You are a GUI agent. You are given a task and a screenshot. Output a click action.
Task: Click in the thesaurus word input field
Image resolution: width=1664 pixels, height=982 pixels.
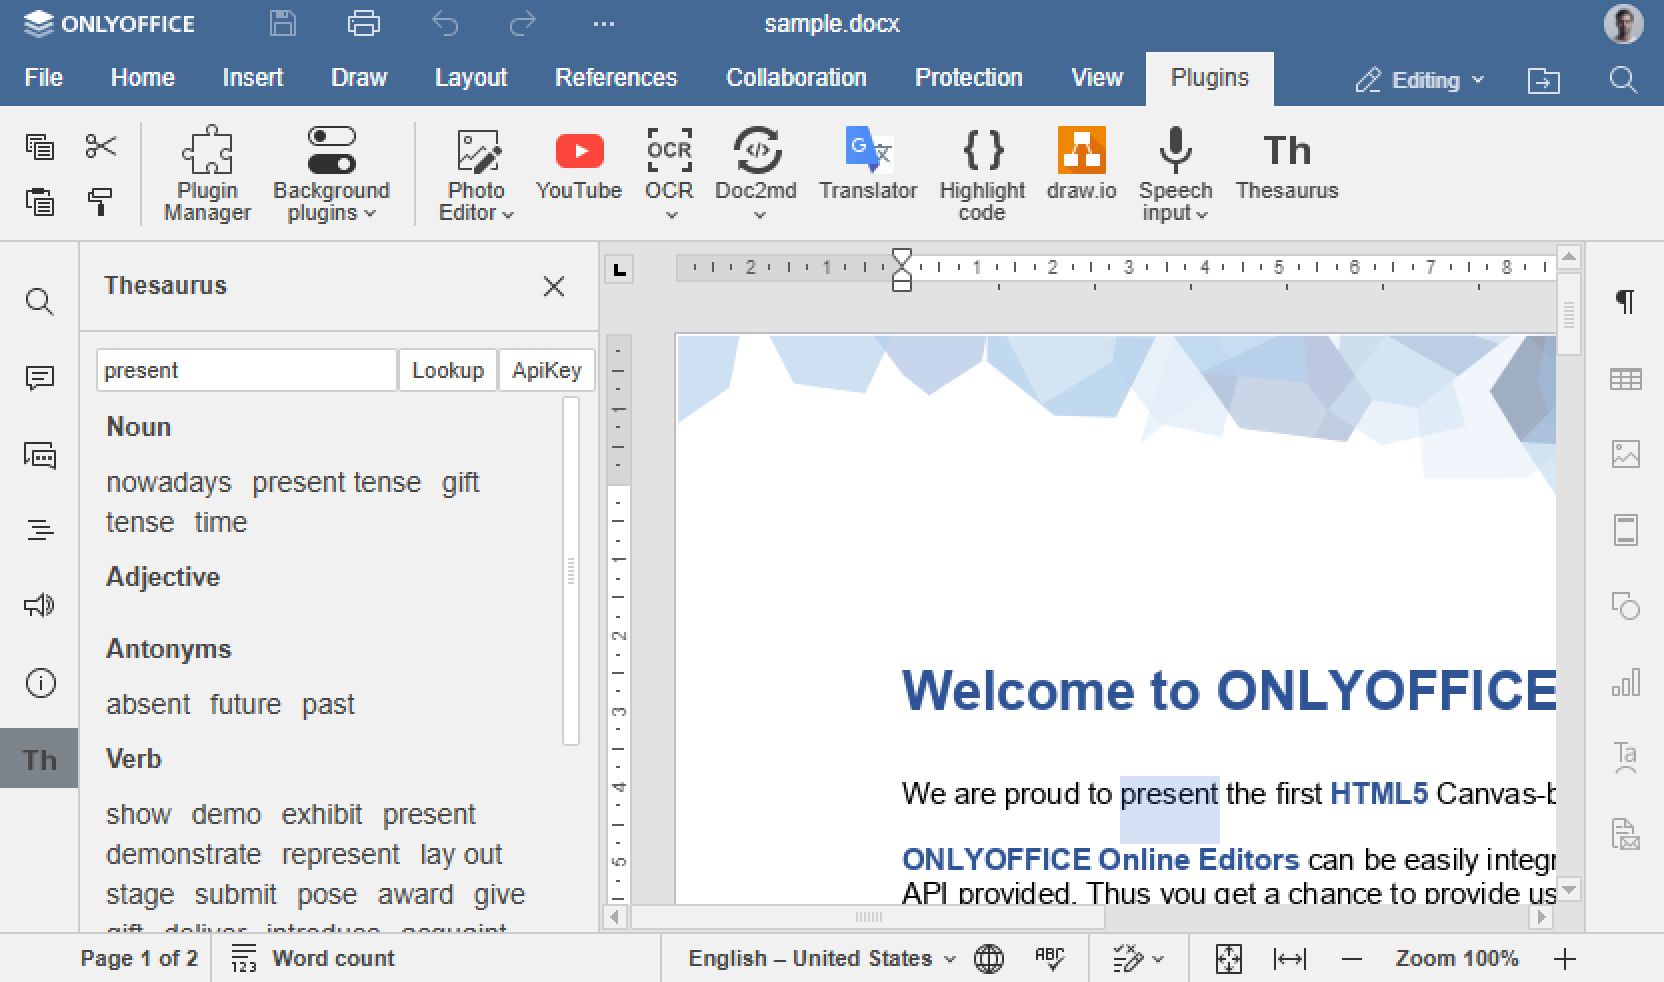tap(247, 370)
